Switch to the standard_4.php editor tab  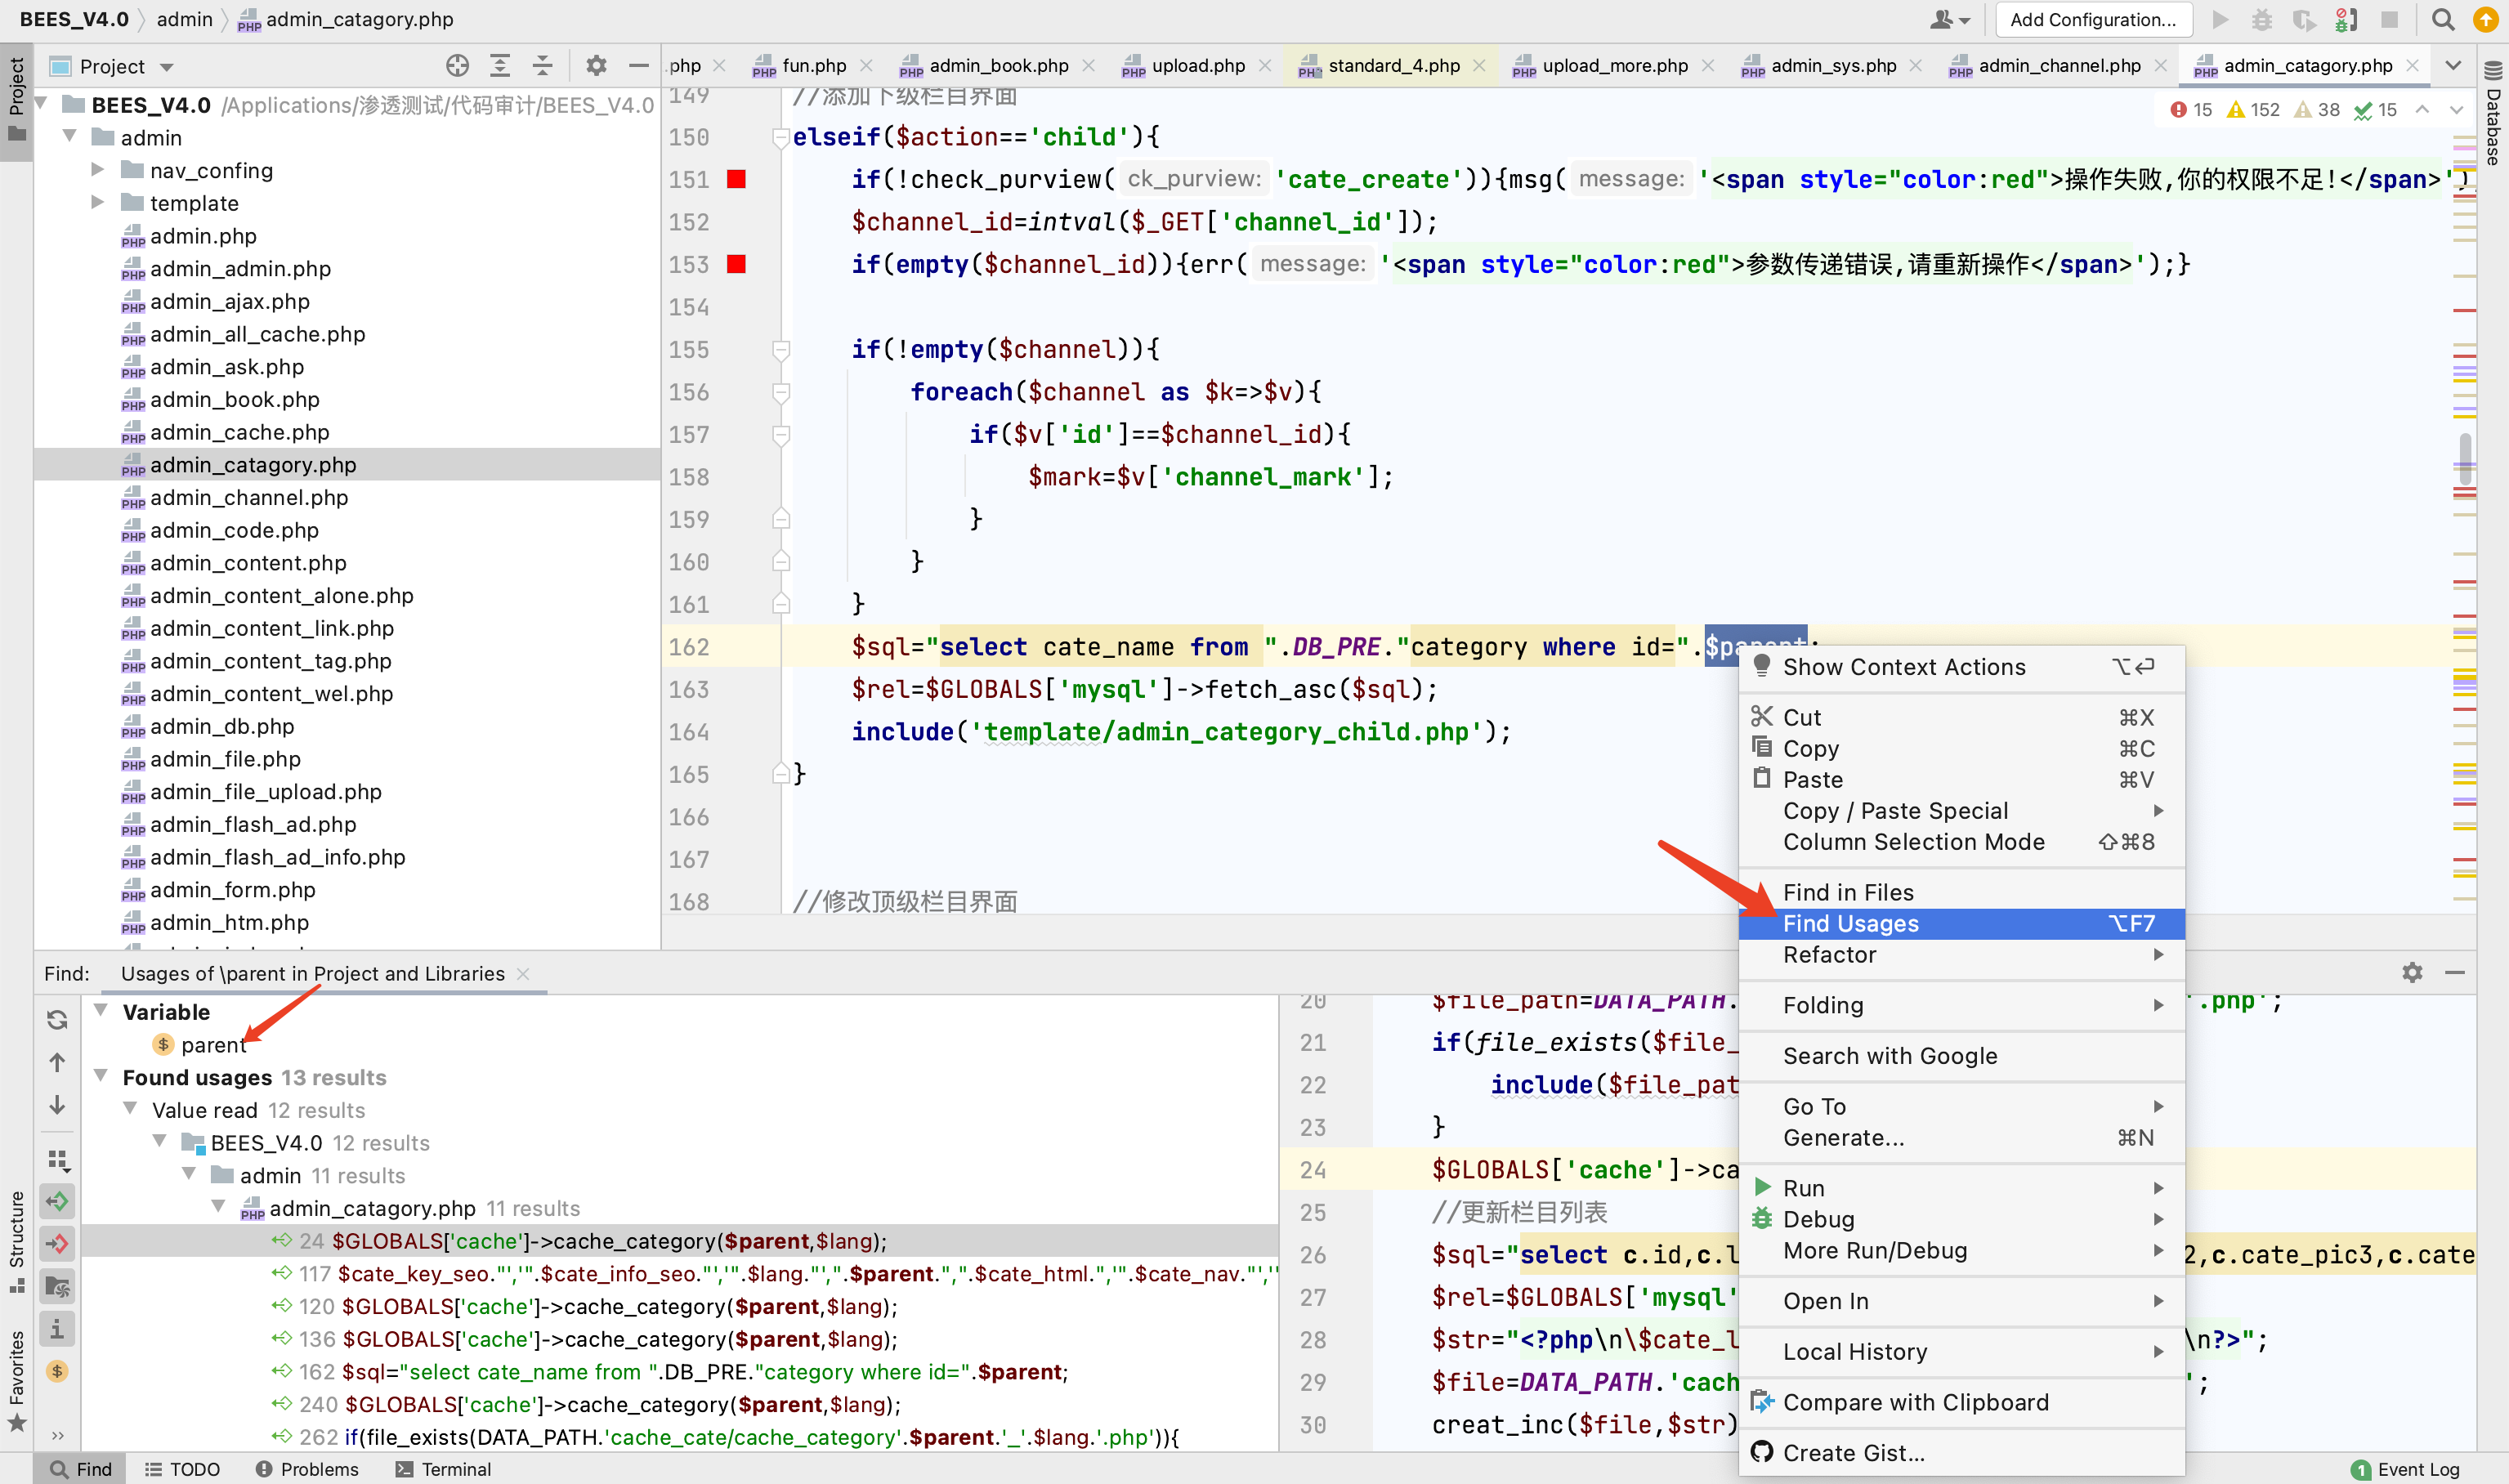pyautogui.click(x=1381, y=66)
